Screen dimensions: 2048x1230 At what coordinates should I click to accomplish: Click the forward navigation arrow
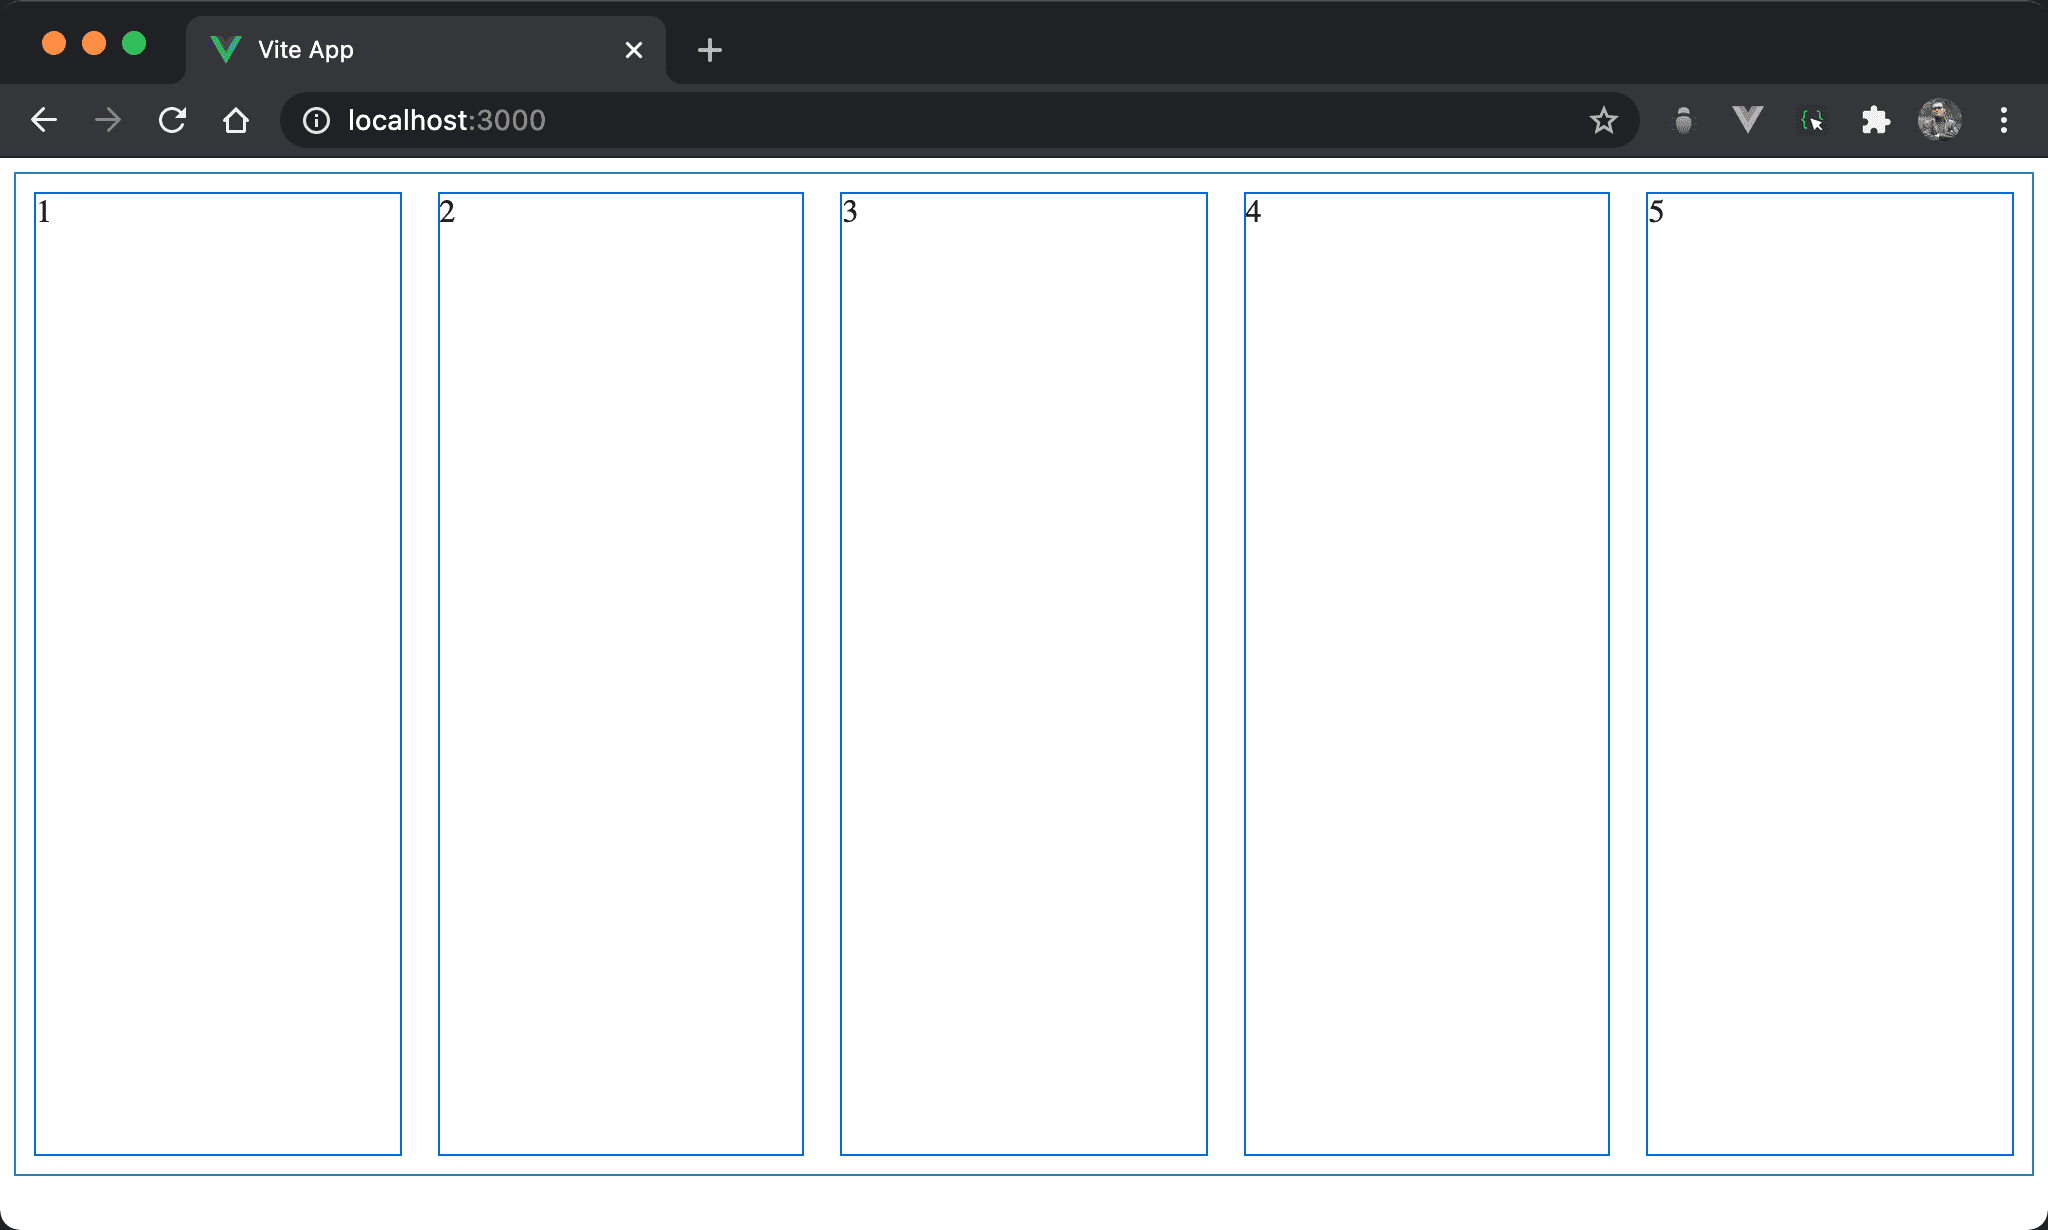tap(108, 121)
